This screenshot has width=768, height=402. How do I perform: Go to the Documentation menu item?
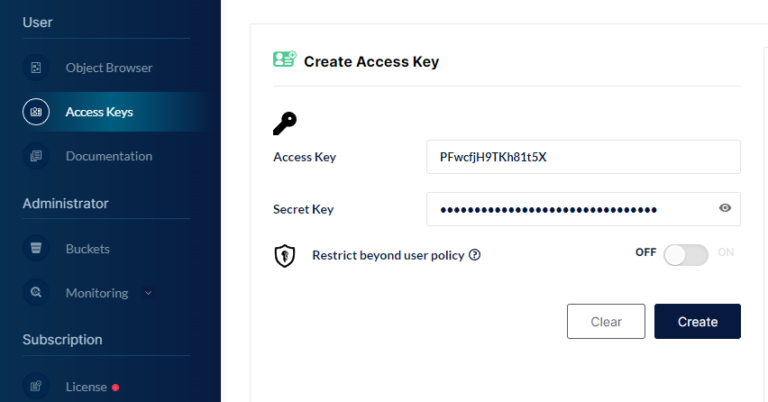coord(109,156)
